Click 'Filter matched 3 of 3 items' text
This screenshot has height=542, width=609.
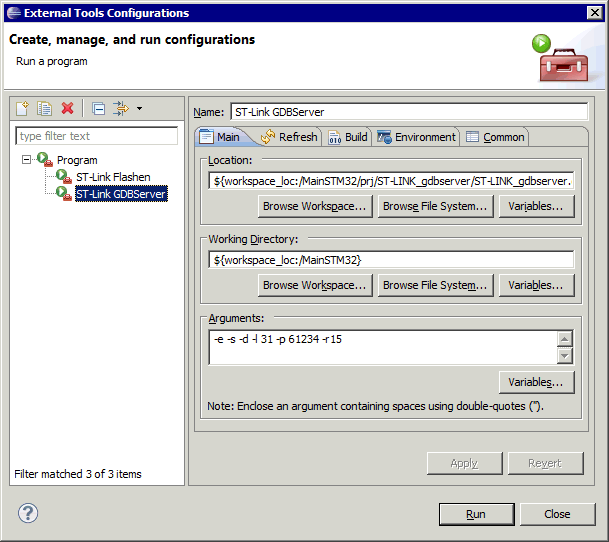(x=78, y=474)
